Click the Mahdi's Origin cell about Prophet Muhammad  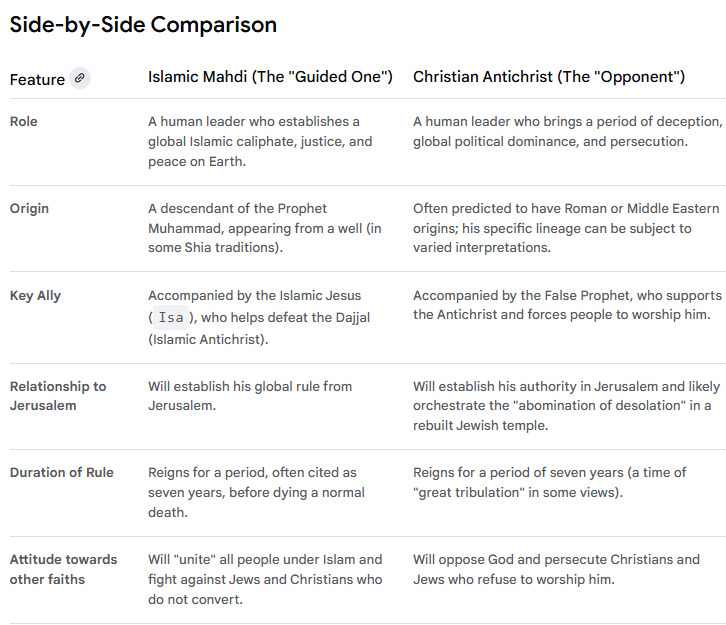[265, 228]
